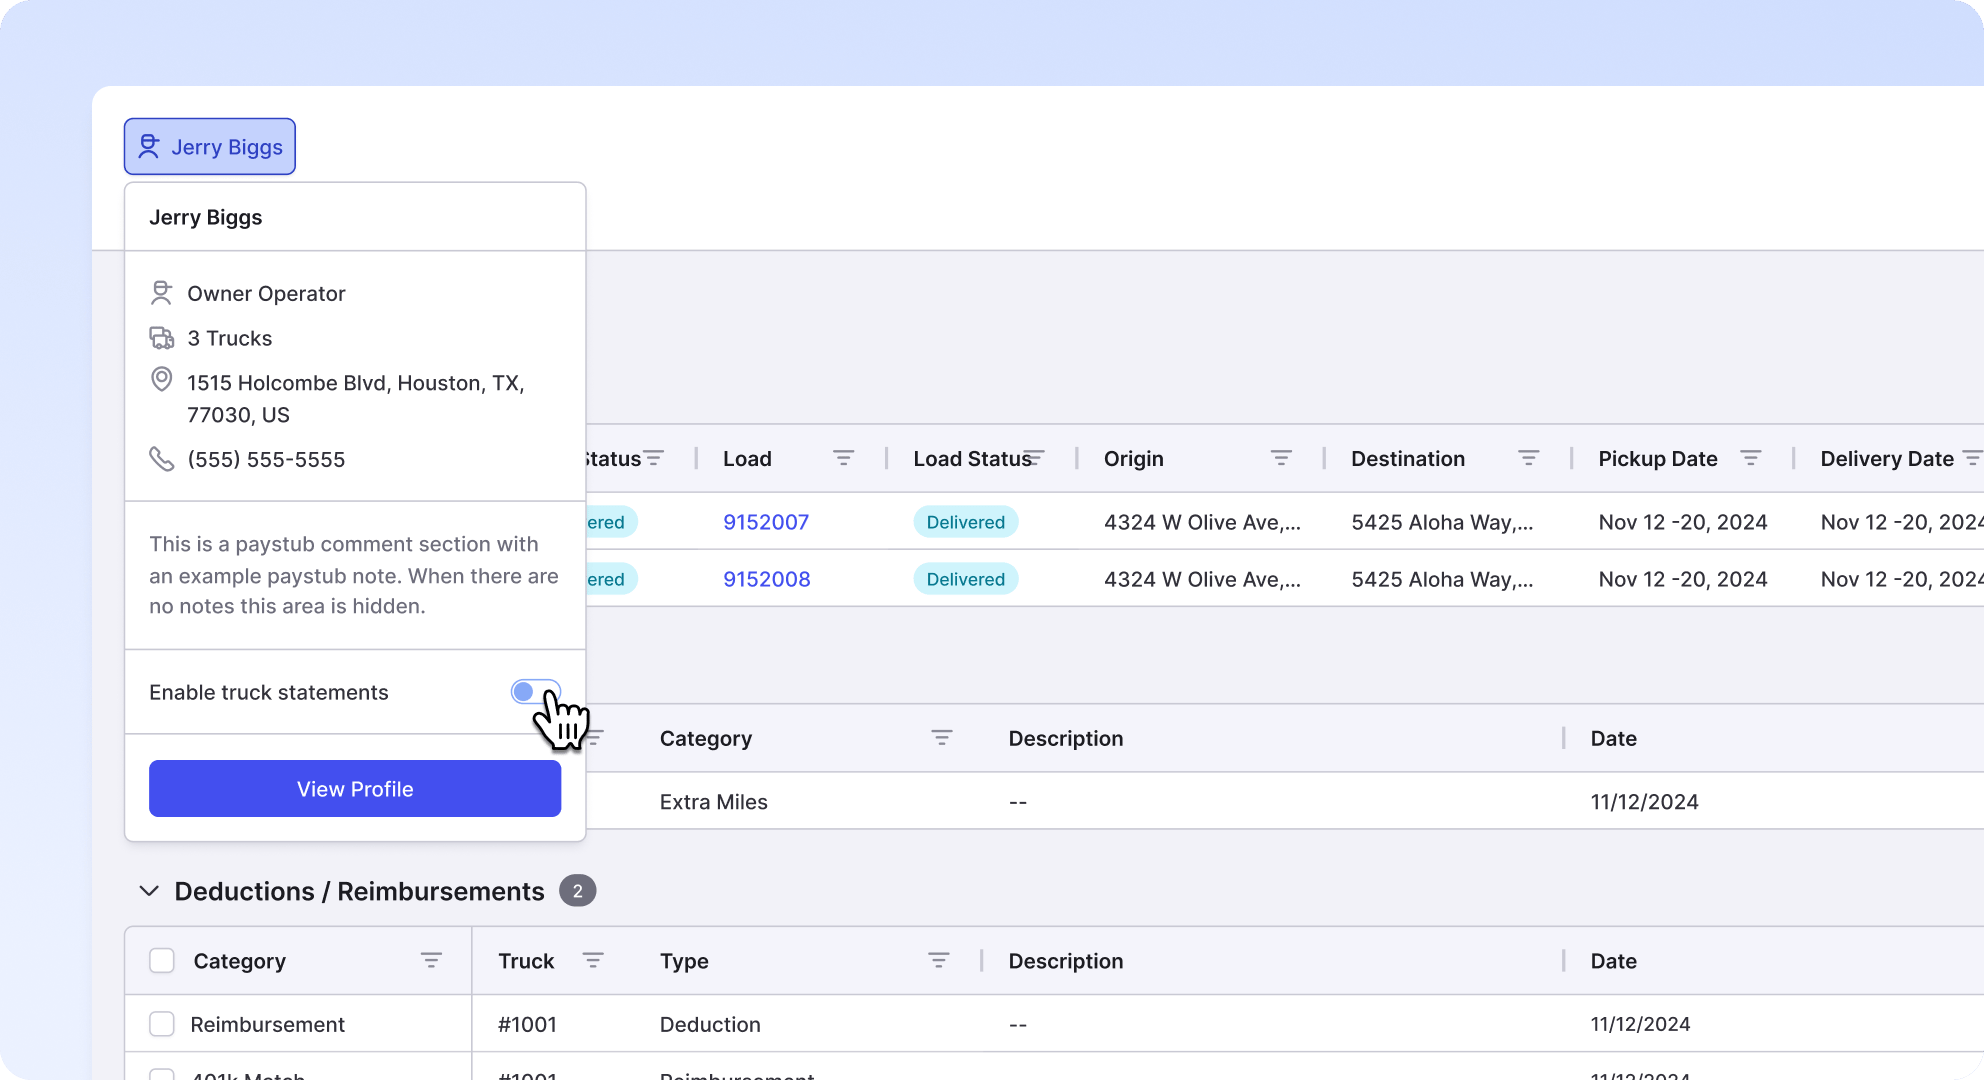Check the Reimbursement row checkbox

pyautogui.click(x=162, y=1024)
